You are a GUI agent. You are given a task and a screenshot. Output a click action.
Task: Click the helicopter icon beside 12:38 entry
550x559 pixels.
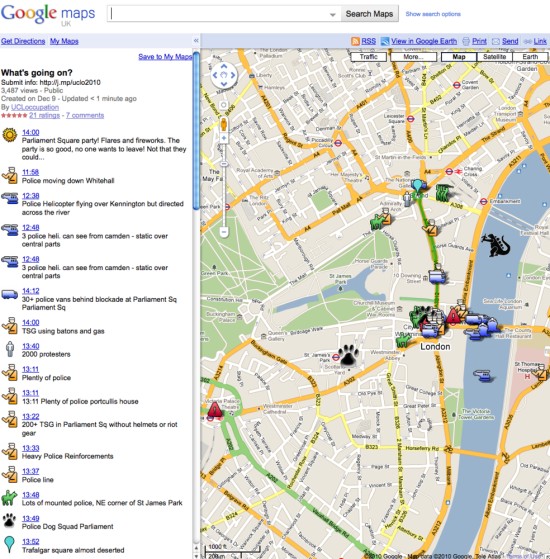point(10,198)
